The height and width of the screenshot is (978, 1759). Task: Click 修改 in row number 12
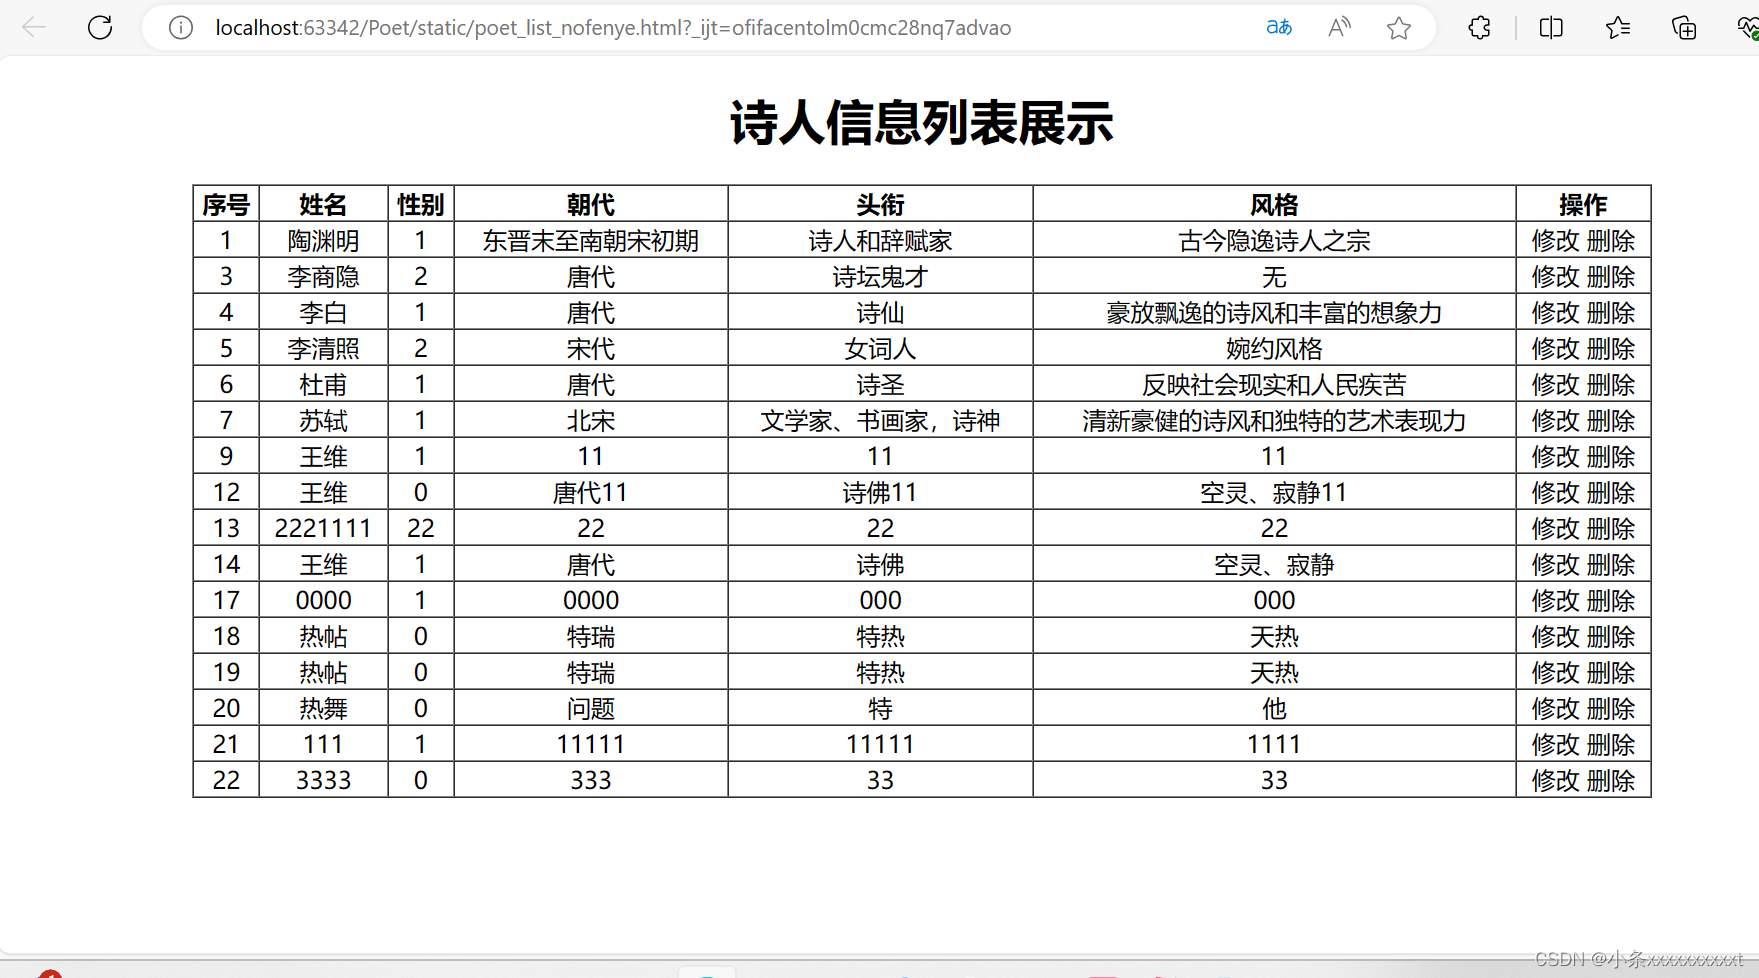click(x=1555, y=493)
